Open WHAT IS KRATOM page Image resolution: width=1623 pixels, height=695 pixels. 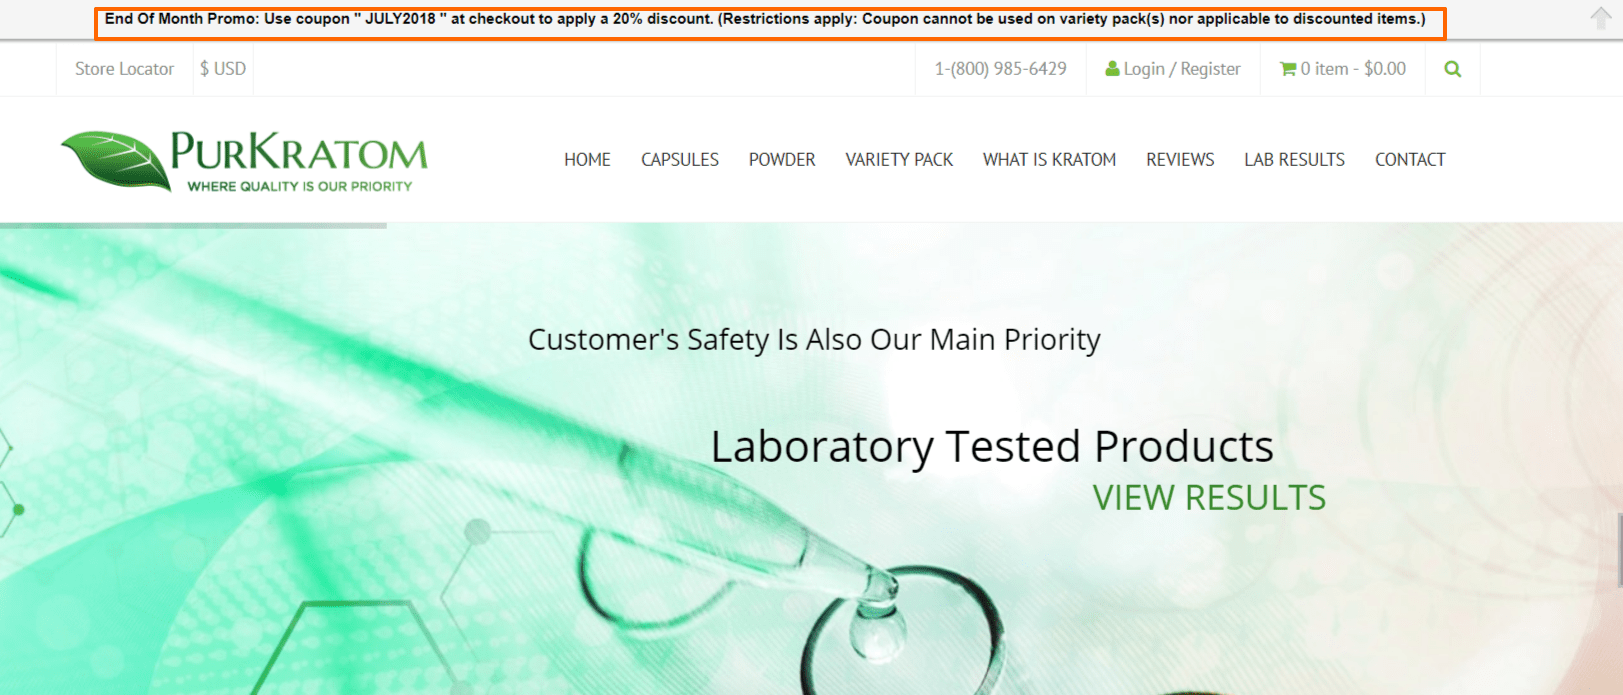tap(1049, 160)
